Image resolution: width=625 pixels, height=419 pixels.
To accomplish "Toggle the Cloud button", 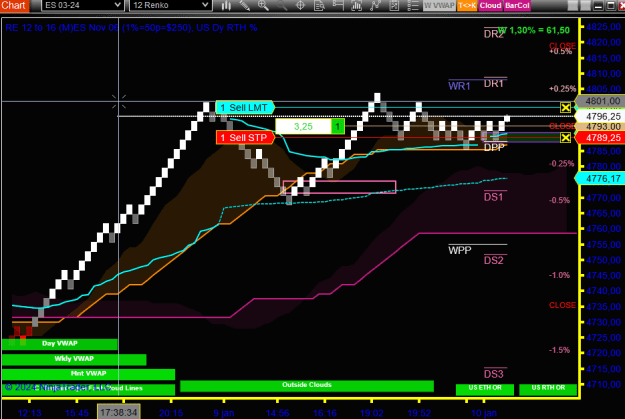I will pos(490,5).
